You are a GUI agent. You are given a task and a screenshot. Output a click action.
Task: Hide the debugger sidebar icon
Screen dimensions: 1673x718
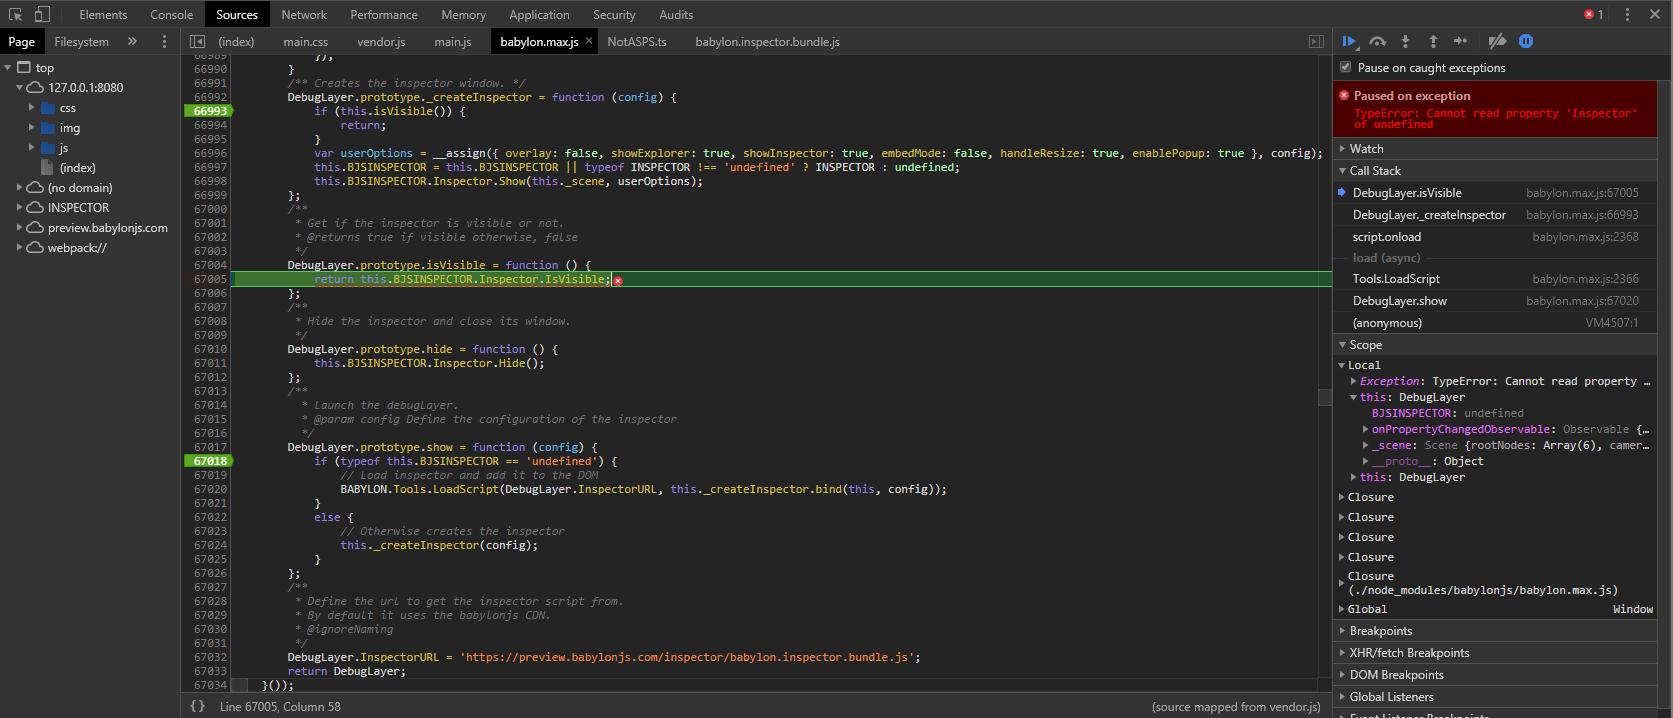coord(1316,41)
